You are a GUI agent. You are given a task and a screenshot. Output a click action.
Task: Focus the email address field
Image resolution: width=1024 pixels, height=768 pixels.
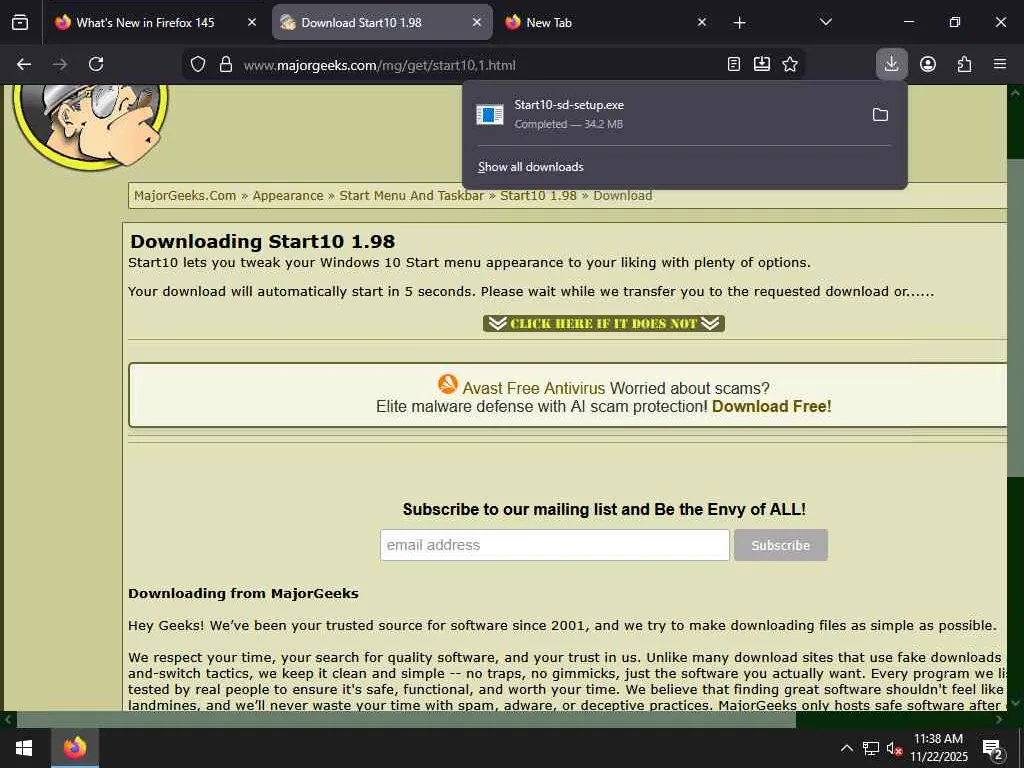click(x=554, y=545)
